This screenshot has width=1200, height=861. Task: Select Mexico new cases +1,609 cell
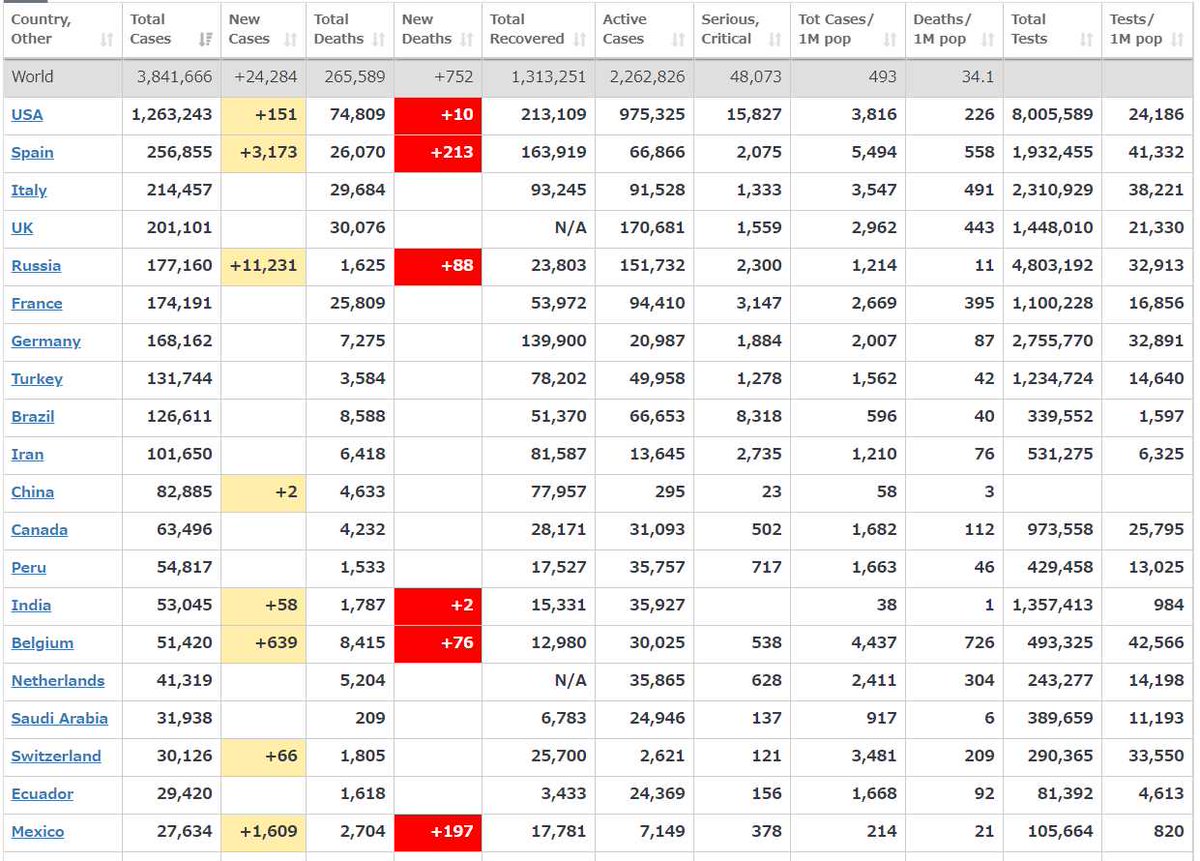coord(264,832)
